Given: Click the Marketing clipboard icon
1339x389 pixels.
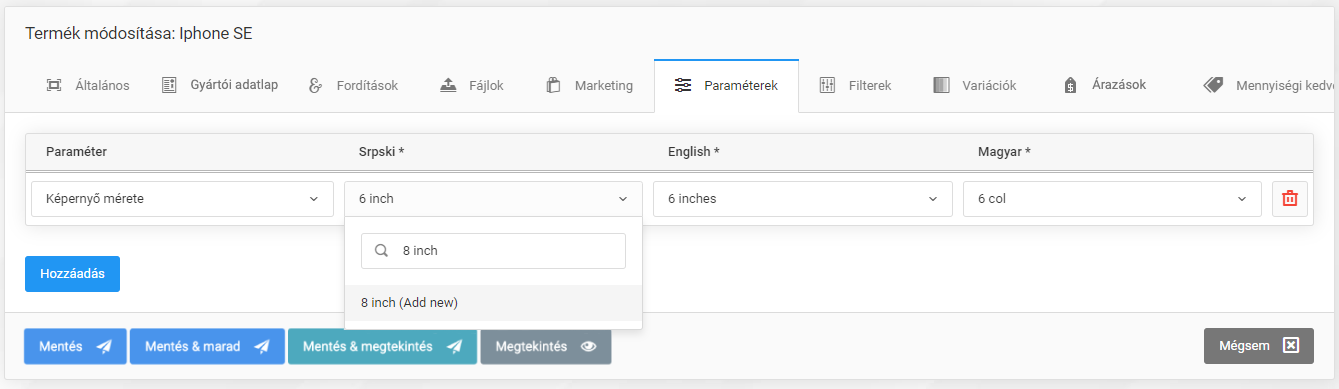Looking at the screenshot, I should point(553,85).
